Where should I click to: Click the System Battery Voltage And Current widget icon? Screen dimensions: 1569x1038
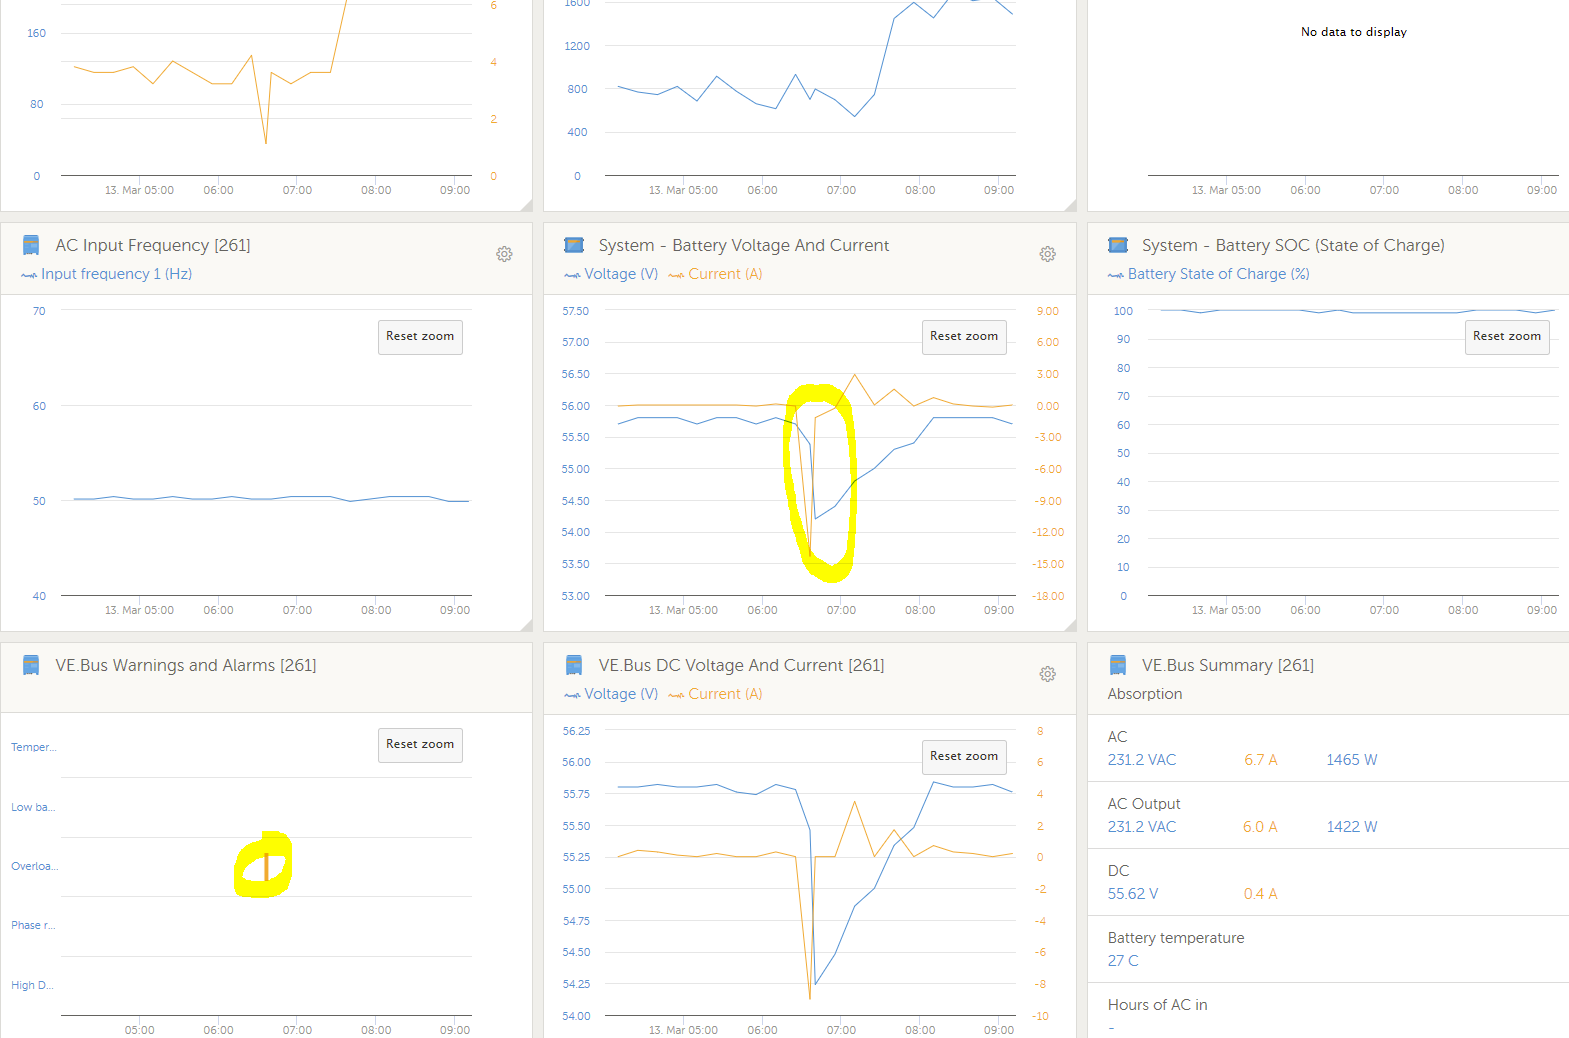pyautogui.click(x=574, y=245)
